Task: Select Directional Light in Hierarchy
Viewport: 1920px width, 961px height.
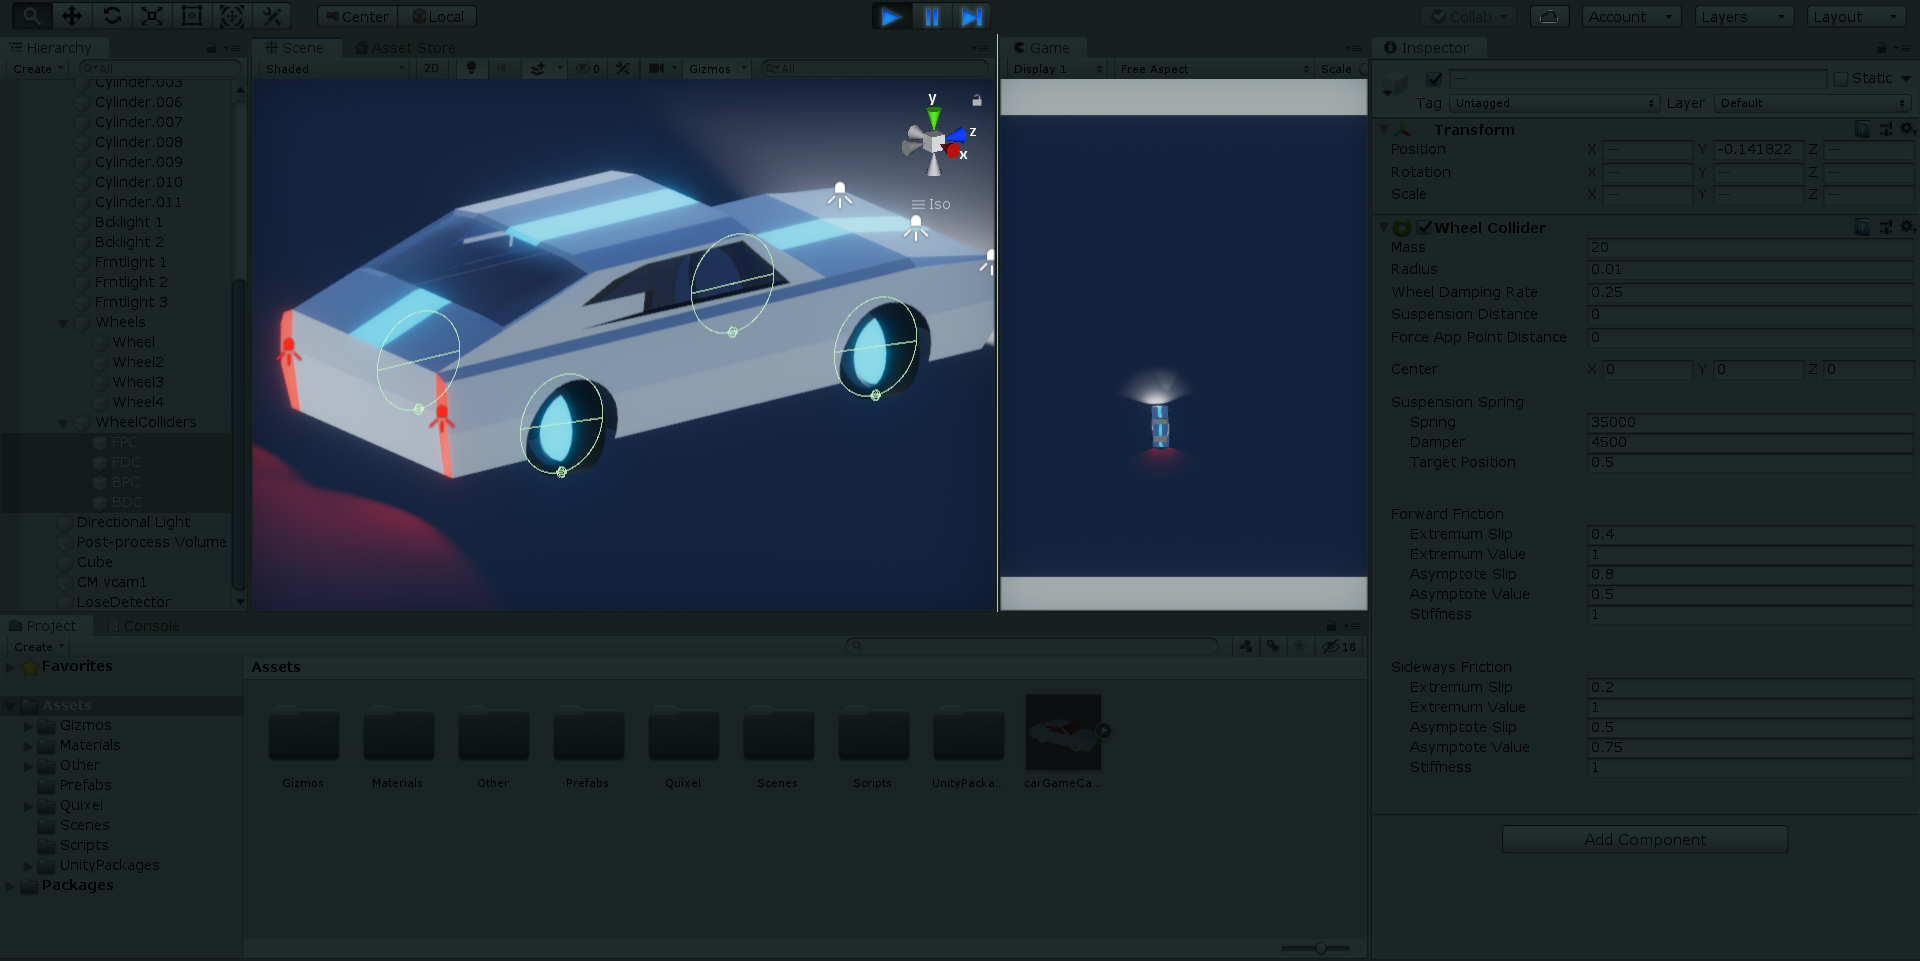Action: (132, 522)
